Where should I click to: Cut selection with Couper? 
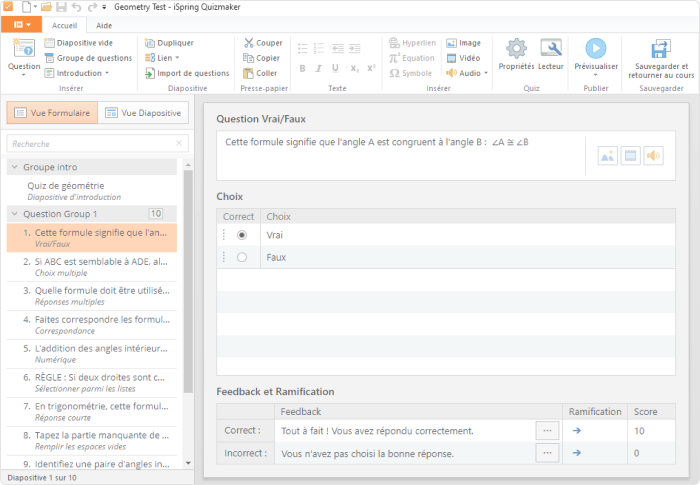263,43
